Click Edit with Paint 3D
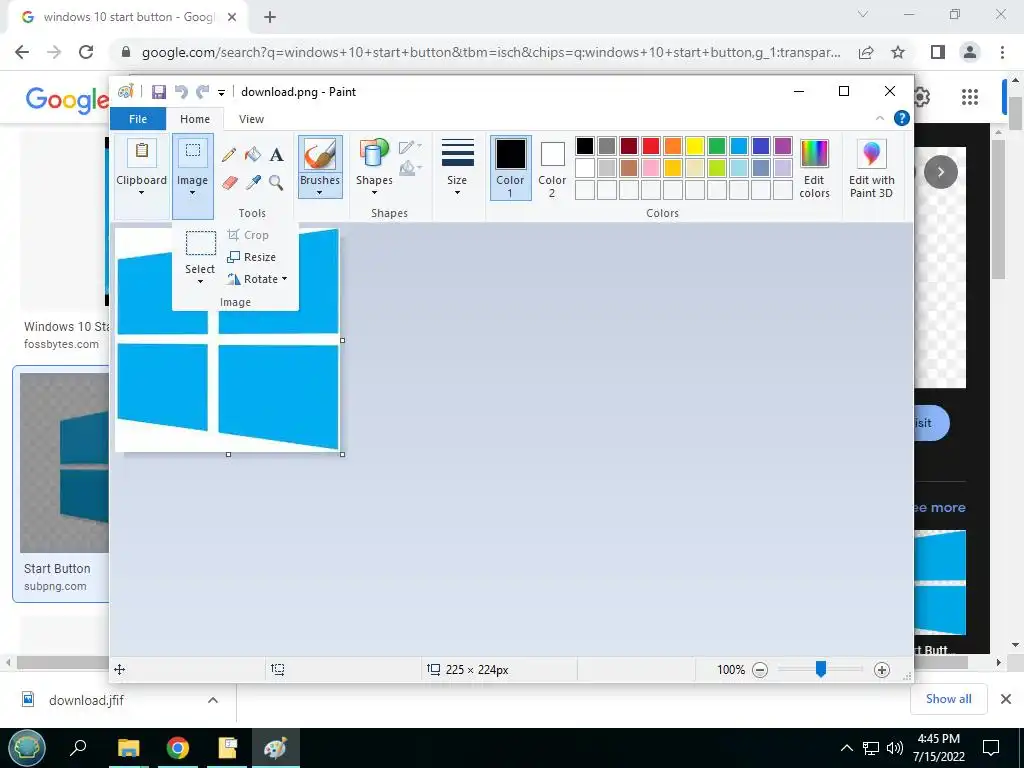The width and height of the screenshot is (1024, 768). [x=871, y=168]
